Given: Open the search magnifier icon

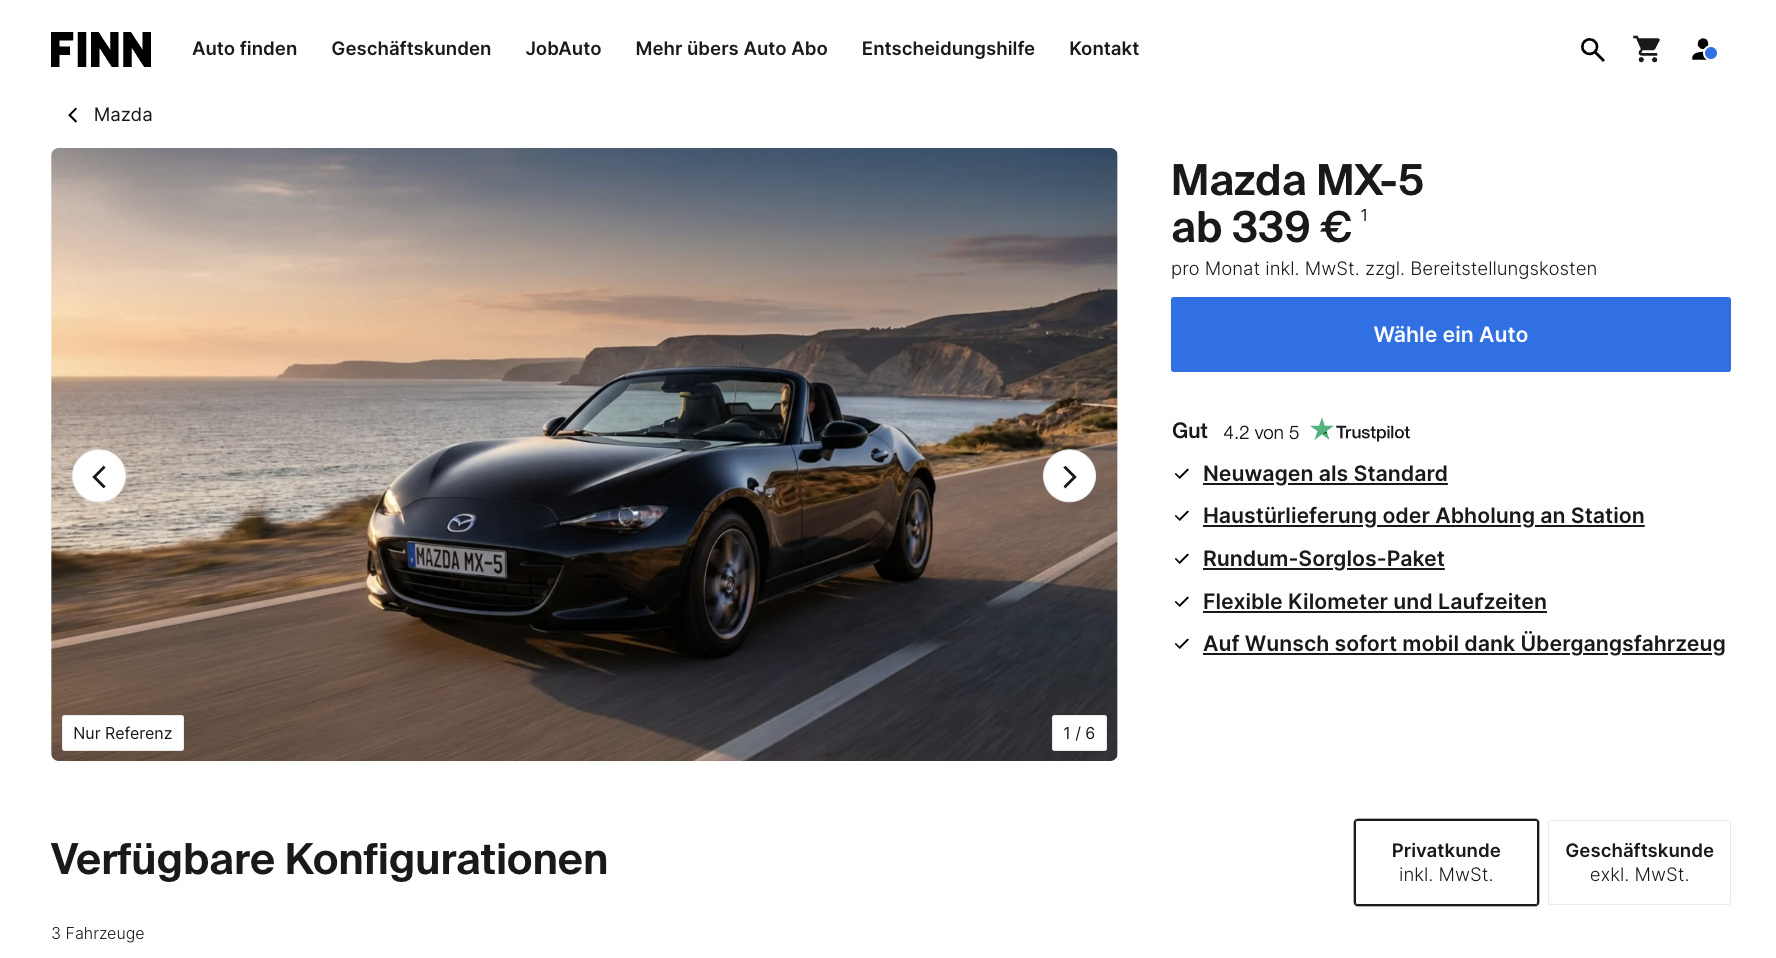Looking at the screenshot, I should [x=1592, y=49].
